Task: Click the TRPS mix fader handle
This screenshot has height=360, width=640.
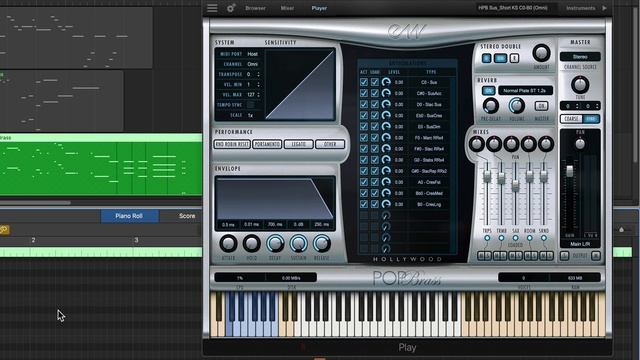Action: 487,176
